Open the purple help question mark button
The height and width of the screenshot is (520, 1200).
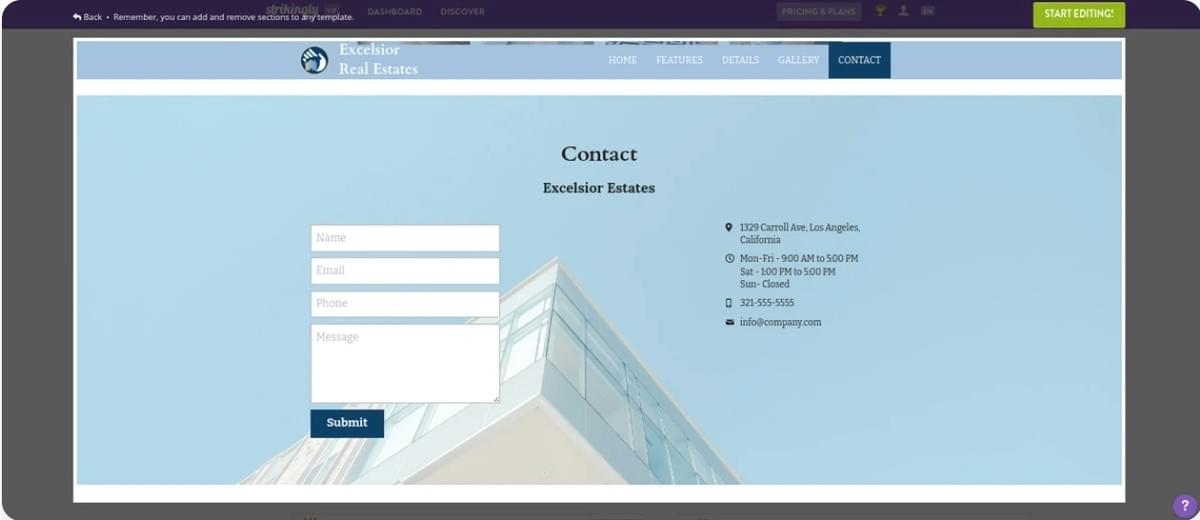point(1185,506)
